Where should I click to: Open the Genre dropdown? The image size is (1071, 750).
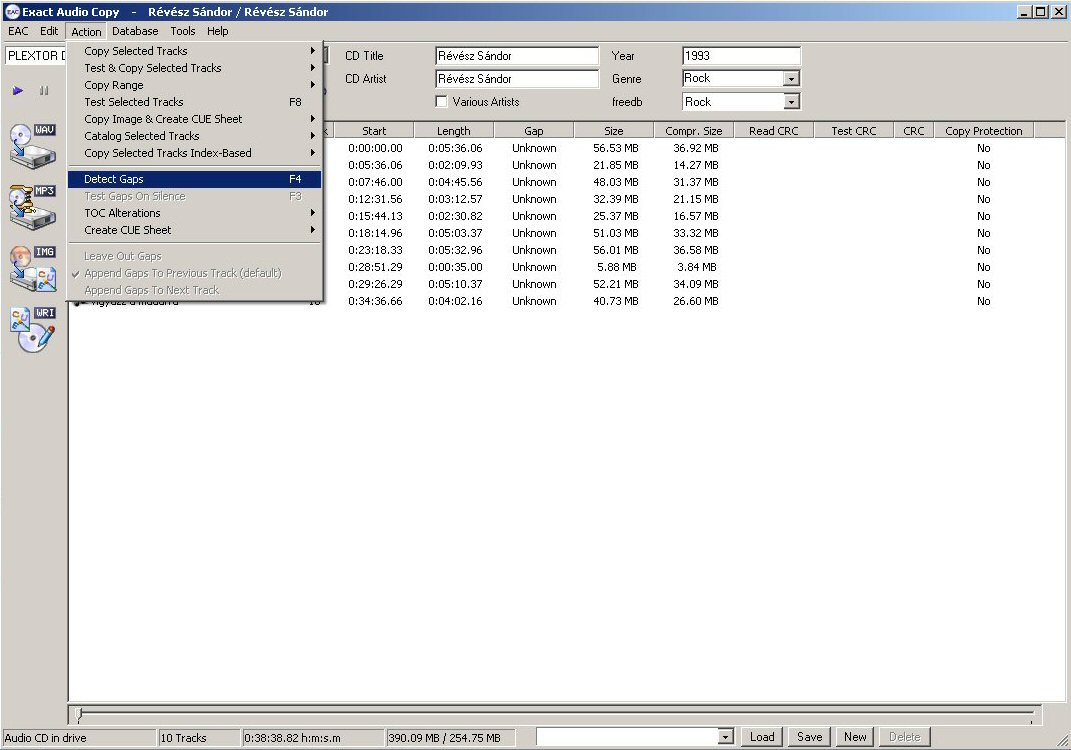coord(791,79)
